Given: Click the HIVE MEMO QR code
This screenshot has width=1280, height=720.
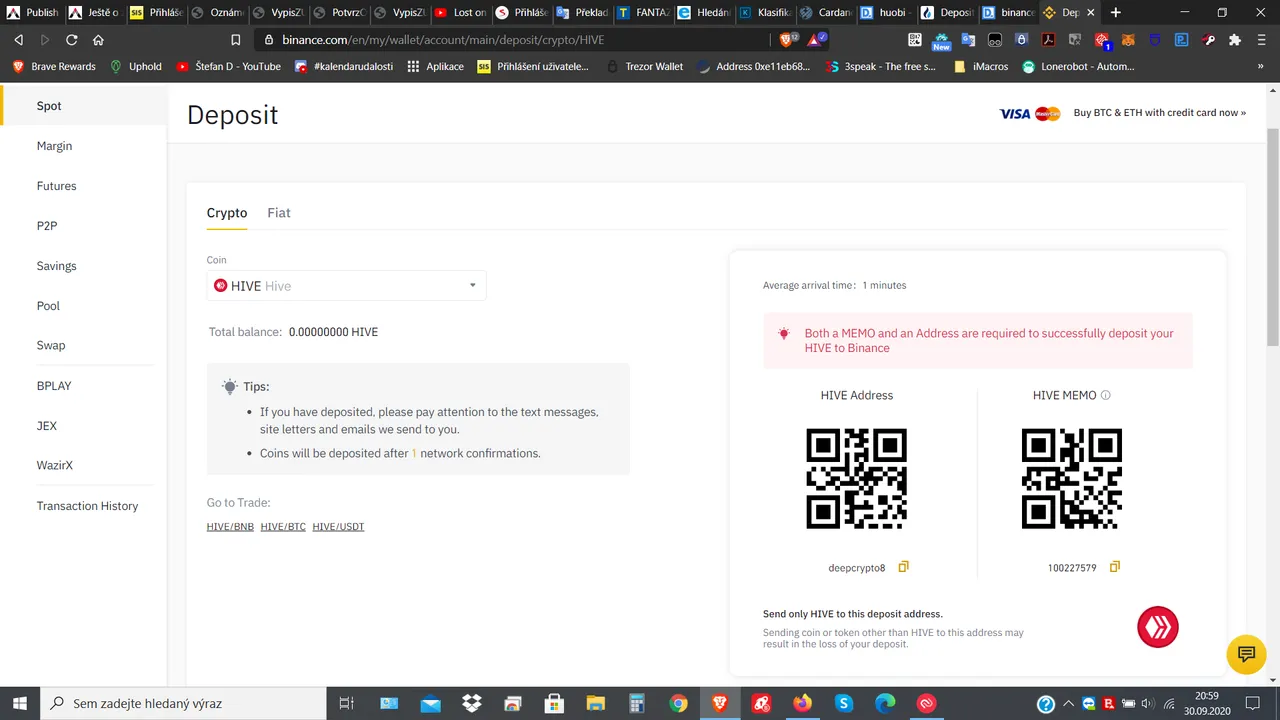Looking at the screenshot, I should tap(1071, 478).
